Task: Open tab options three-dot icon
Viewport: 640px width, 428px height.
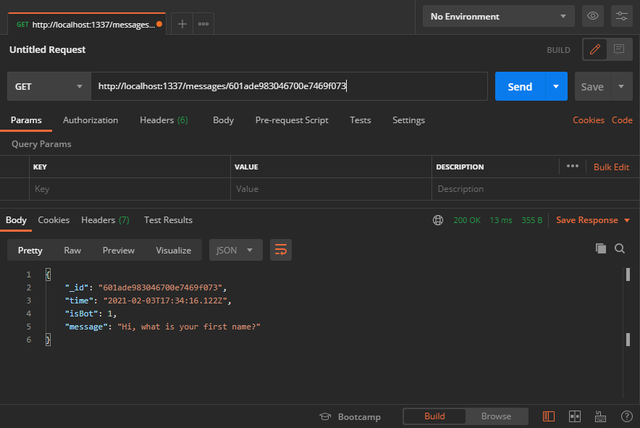Action: coord(203,24)
